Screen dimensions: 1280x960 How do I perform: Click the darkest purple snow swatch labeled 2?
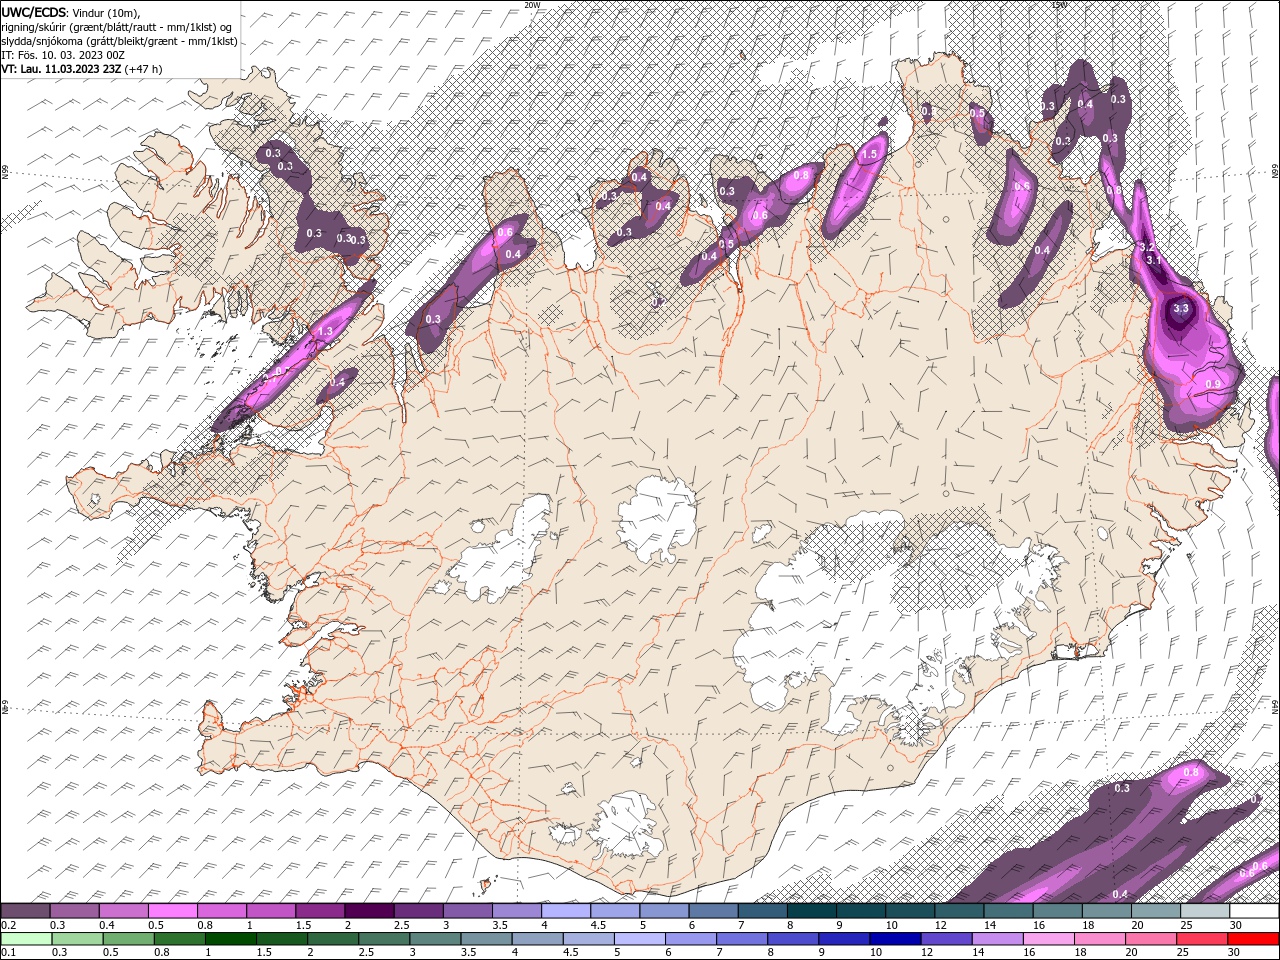tap(370, 911)
